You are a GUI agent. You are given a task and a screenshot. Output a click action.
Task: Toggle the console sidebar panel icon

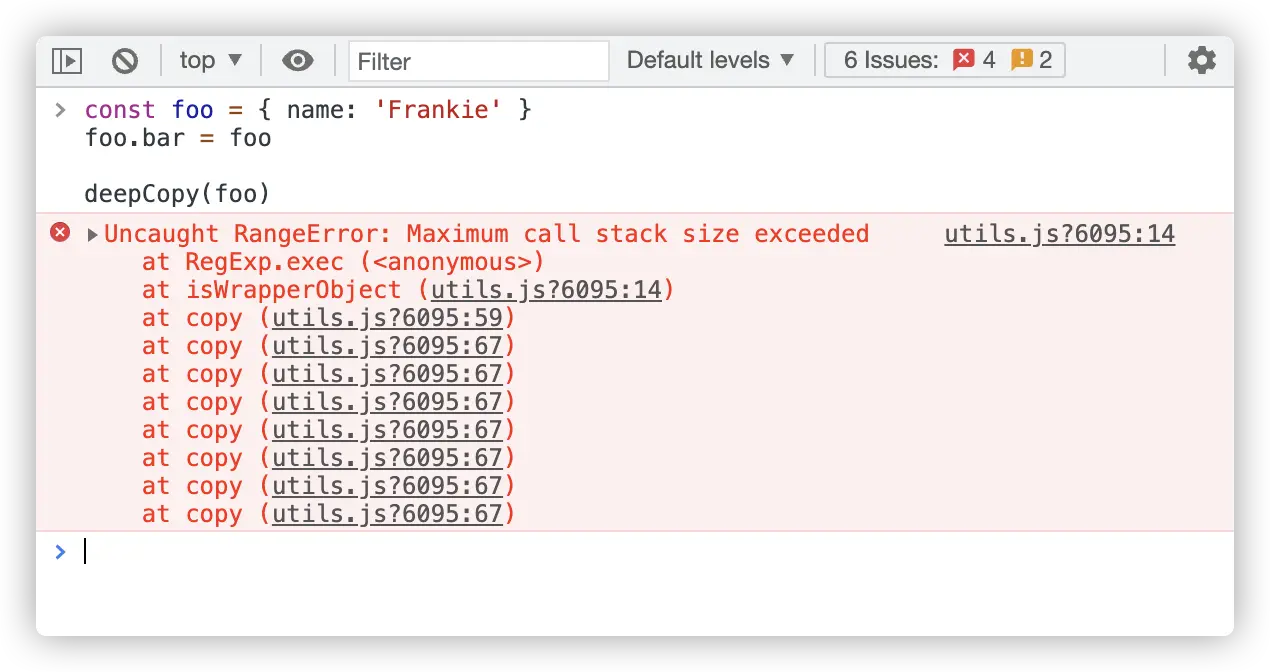point(67,61)
